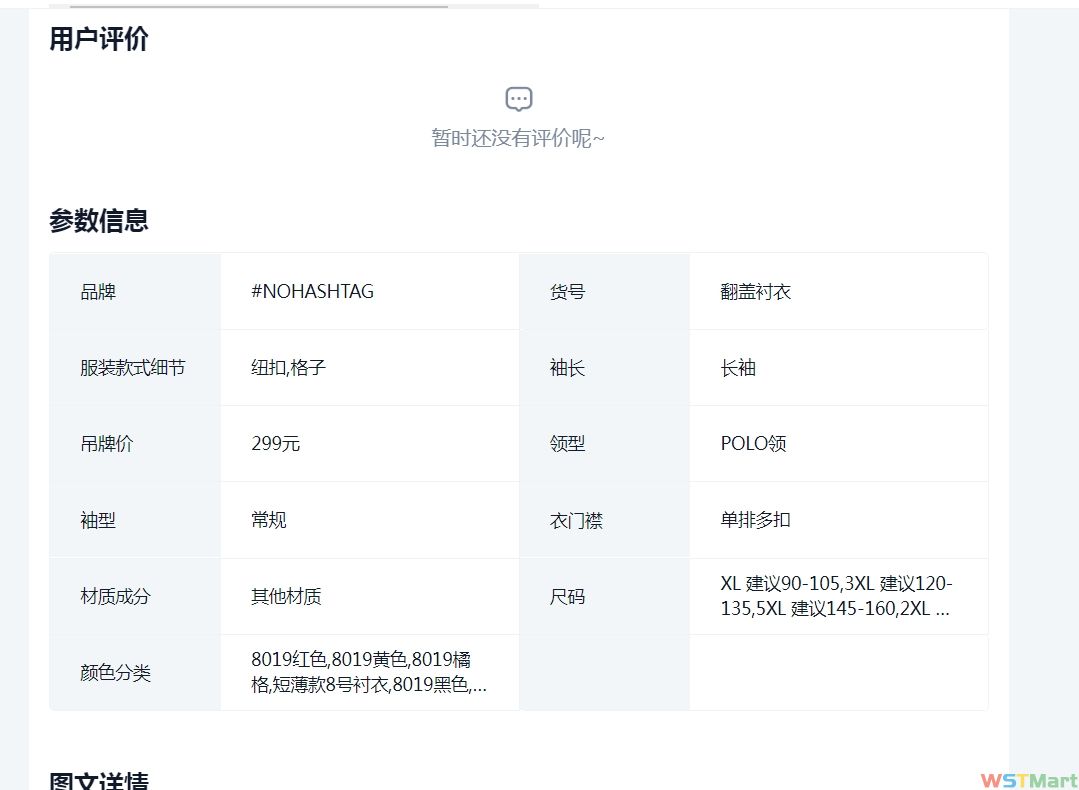Click the POLO领 collar type value
The width and height of the screenshot is (1079, 790).
(753, 444)
